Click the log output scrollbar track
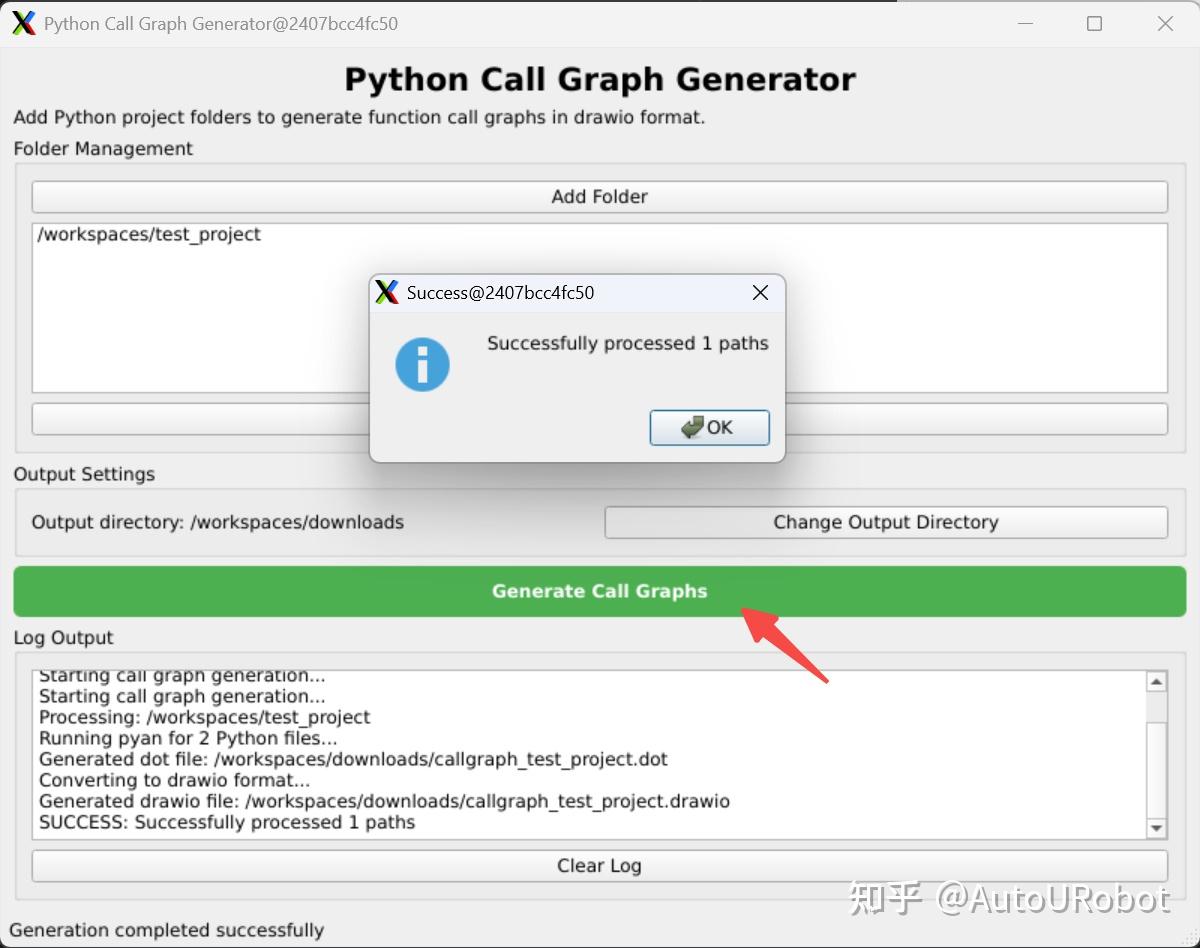 [x=1157, y=755]
